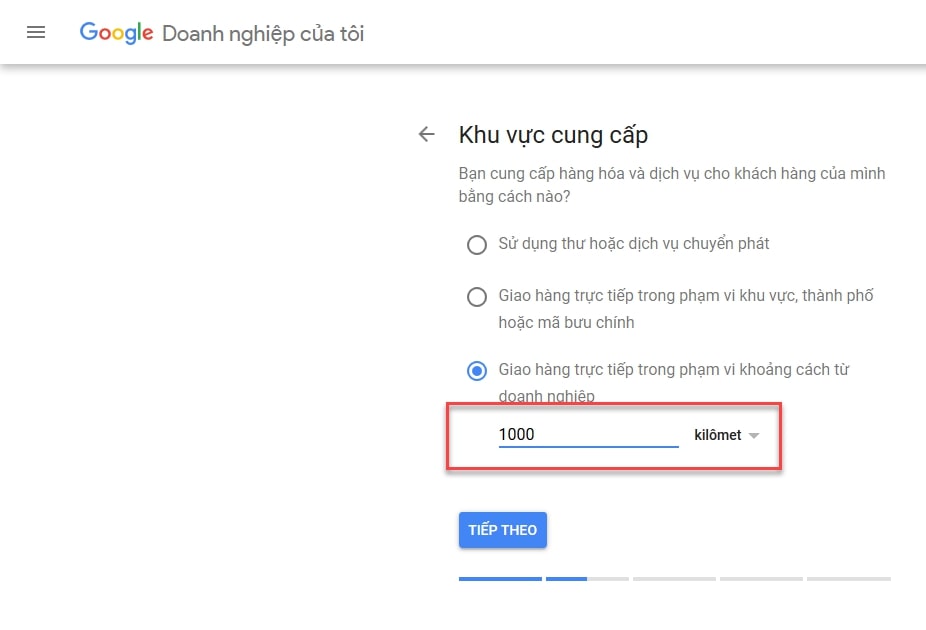Click the first completed progress segment
The width and height of the screenshot is (926, 630).
pos(500,579)
